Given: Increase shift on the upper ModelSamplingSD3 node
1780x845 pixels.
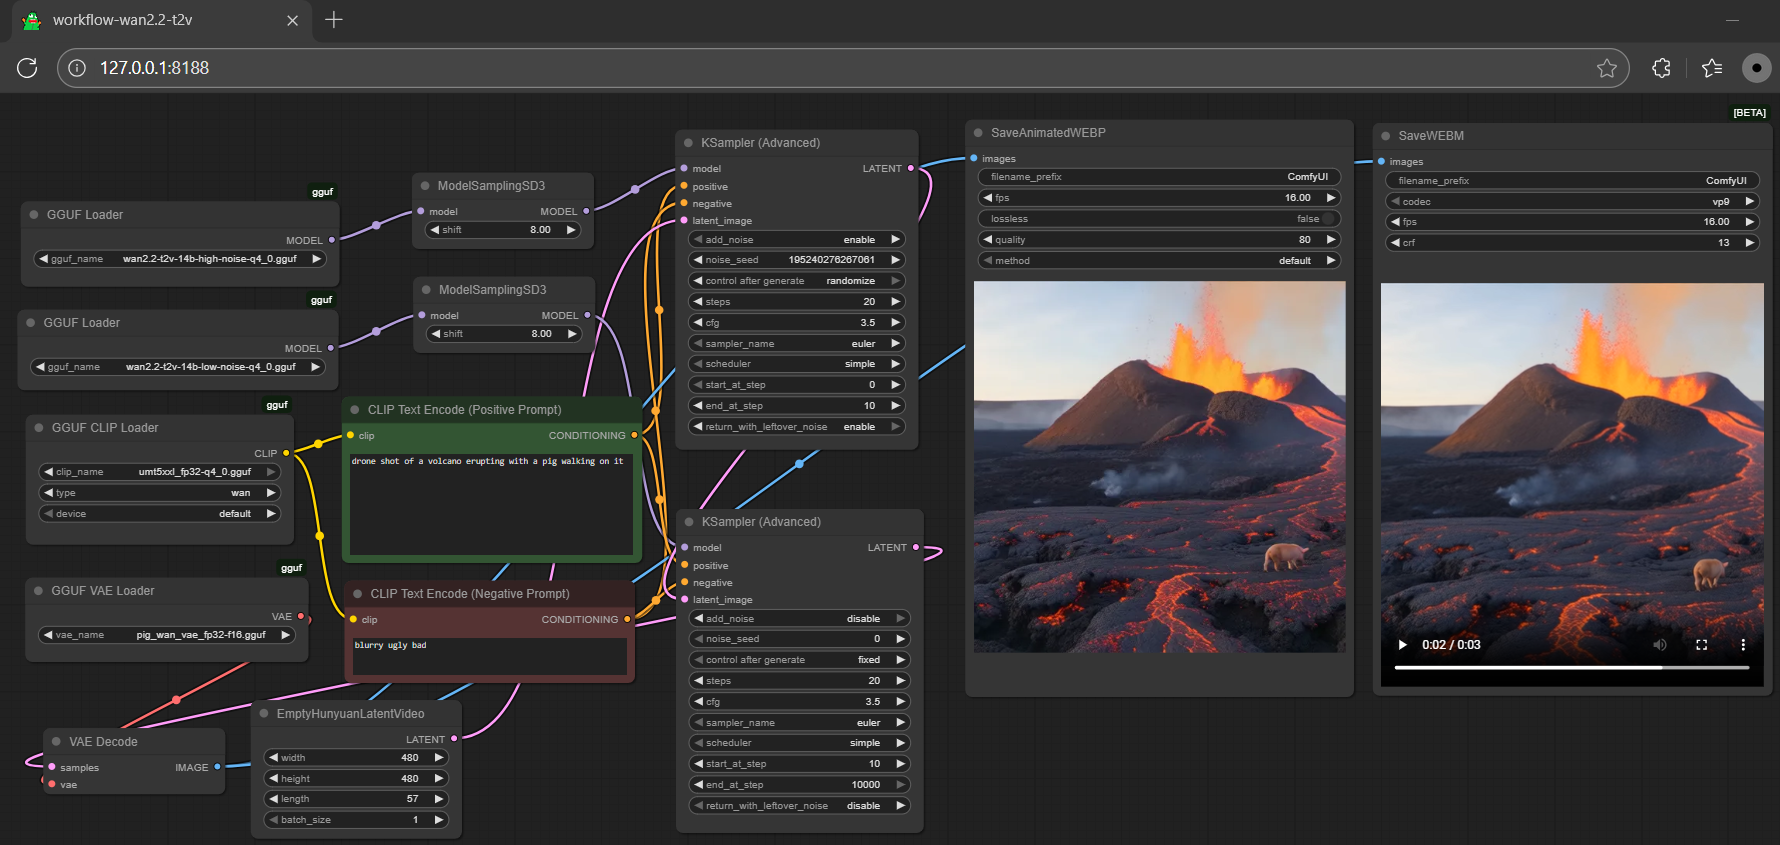Looking at the screenshot, I should click(571, 230).
